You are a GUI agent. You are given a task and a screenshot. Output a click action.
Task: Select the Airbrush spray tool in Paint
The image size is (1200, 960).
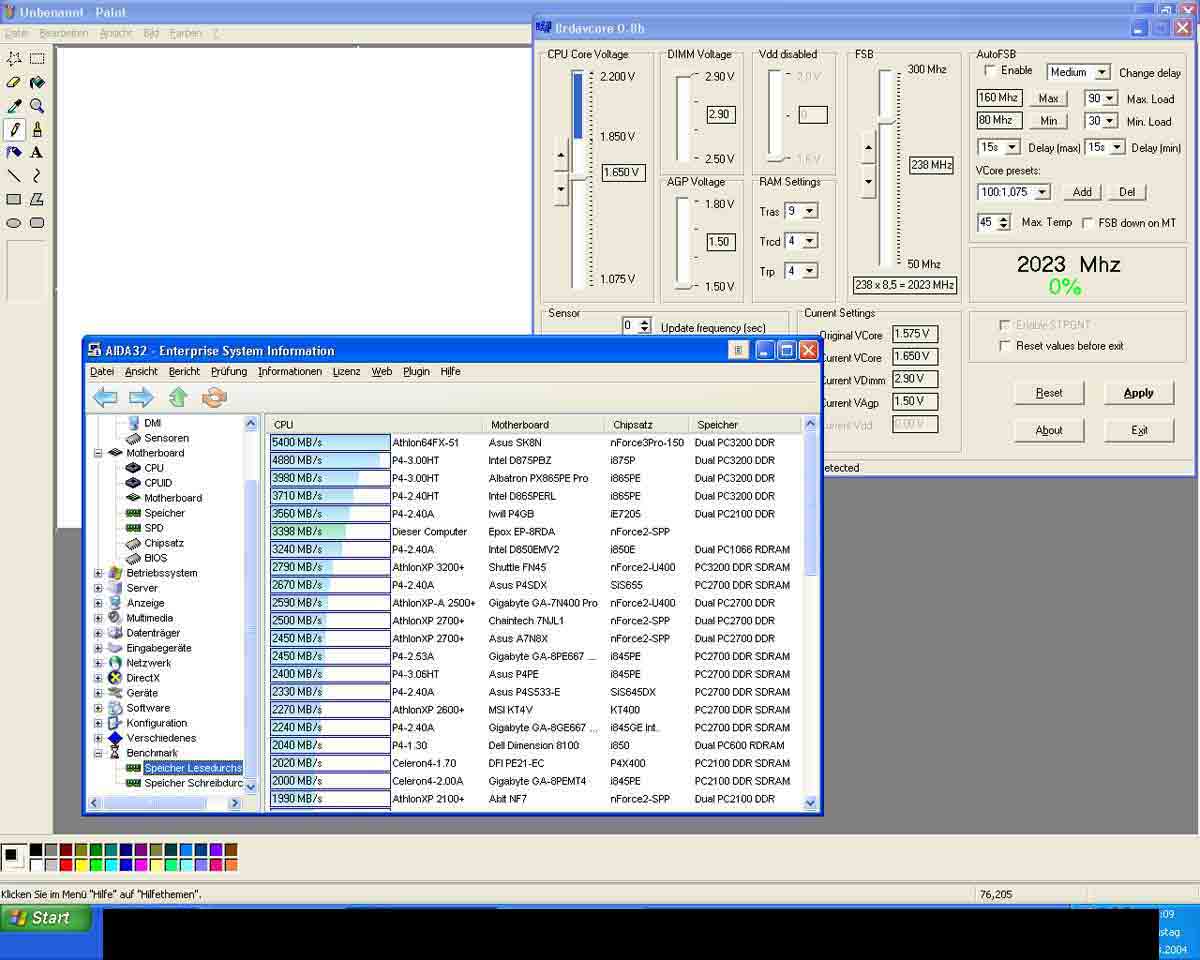pyautogui.click(x=14, y=152)
